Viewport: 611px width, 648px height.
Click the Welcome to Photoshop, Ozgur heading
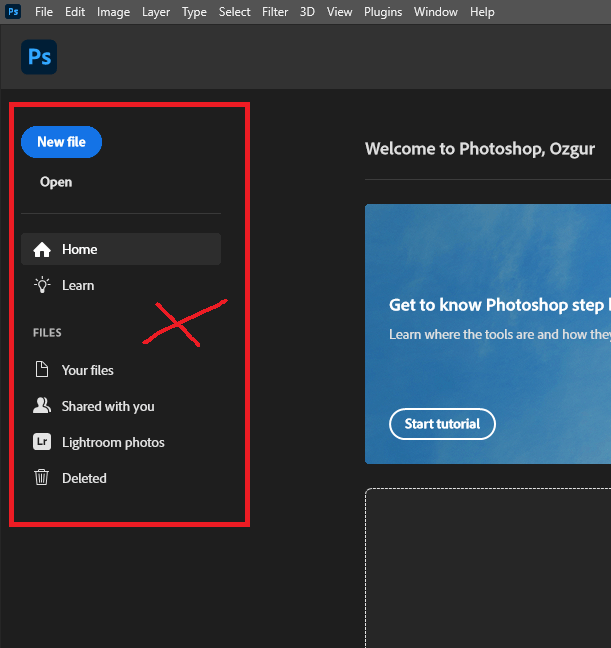(480, 149)
